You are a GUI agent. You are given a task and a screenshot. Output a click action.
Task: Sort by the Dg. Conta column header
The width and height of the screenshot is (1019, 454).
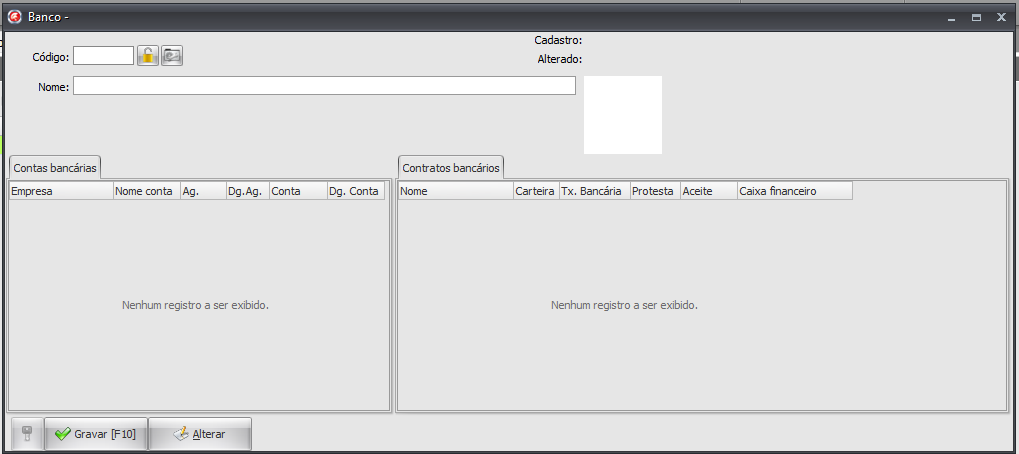click(x=355, y=191)
